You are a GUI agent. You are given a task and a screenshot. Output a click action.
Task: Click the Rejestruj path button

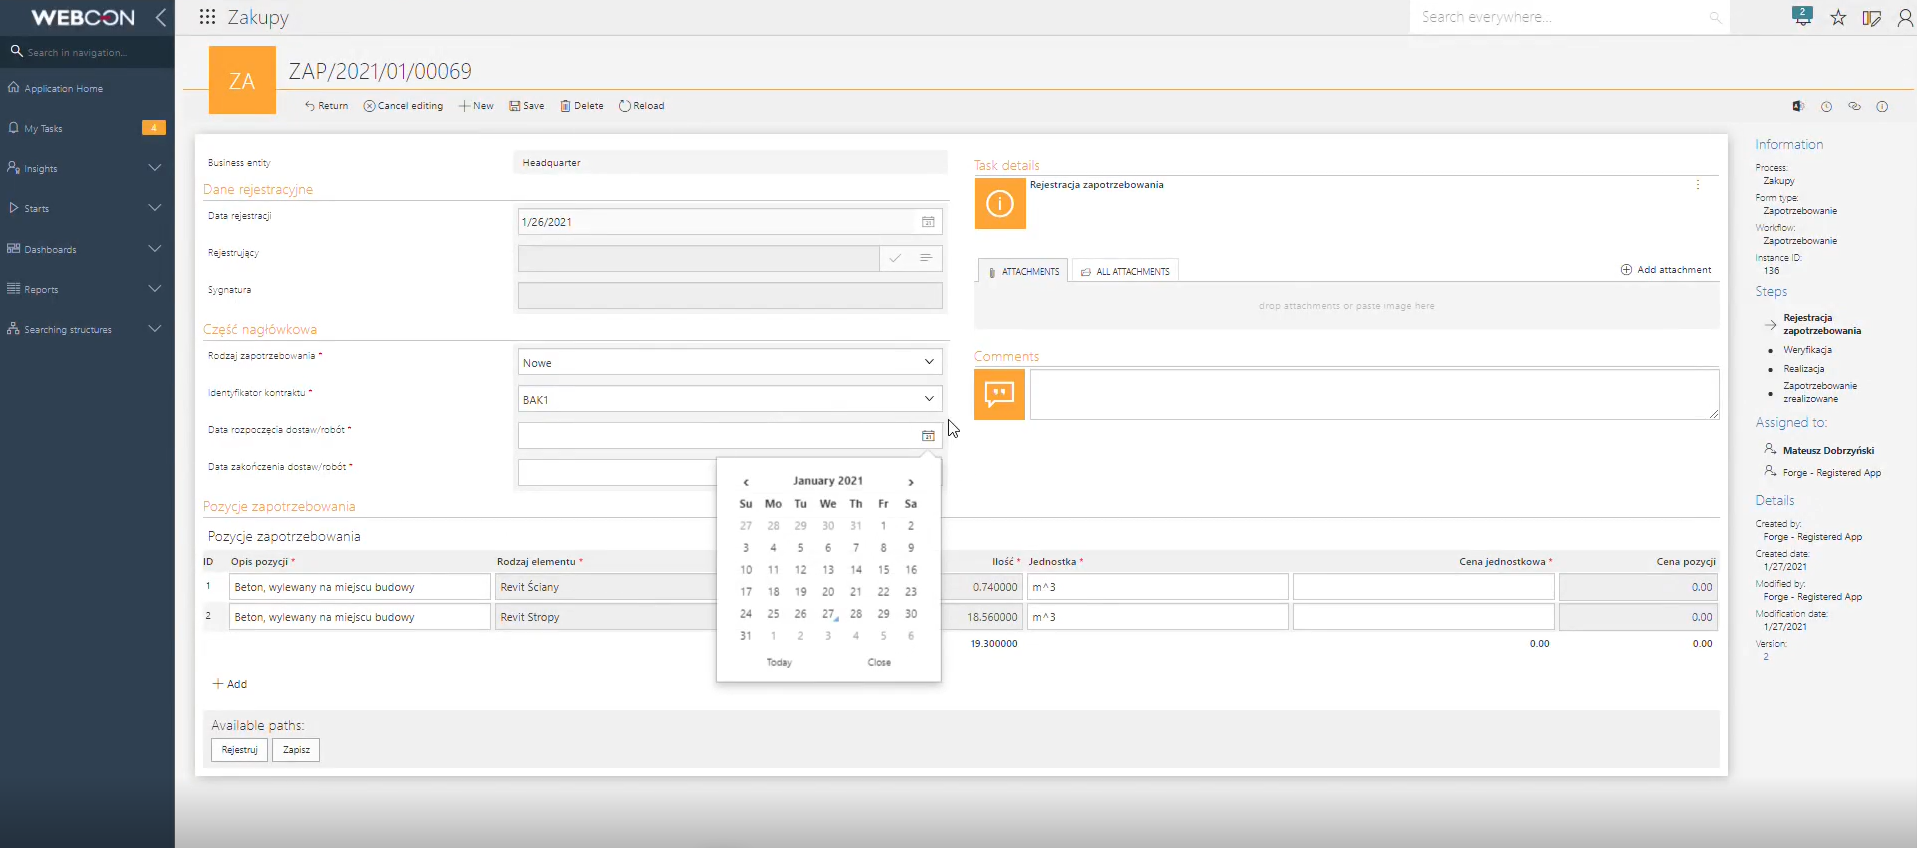pos(239,750)
